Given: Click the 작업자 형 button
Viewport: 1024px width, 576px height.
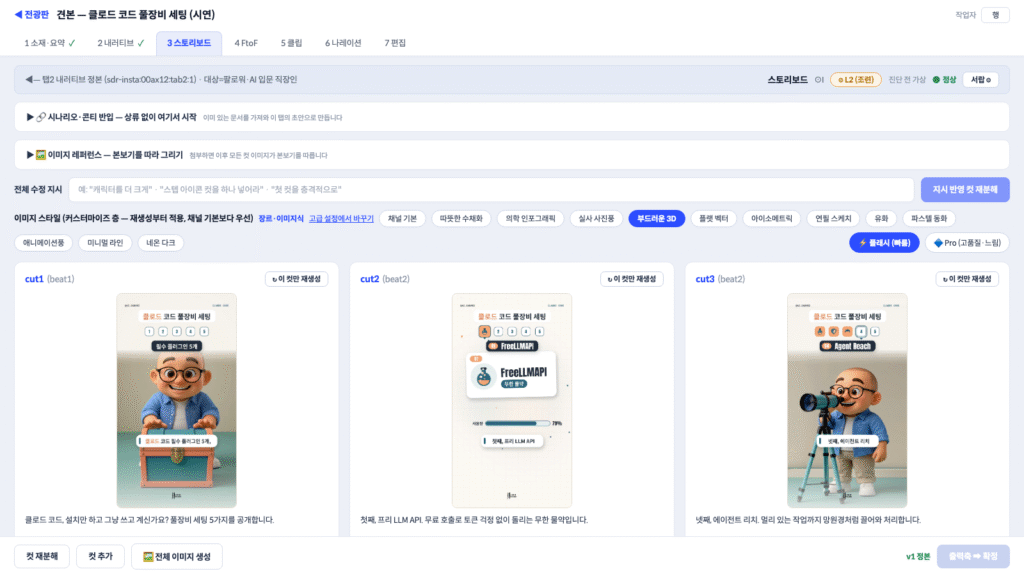Looking at the screenshot, I should [995, 15].
